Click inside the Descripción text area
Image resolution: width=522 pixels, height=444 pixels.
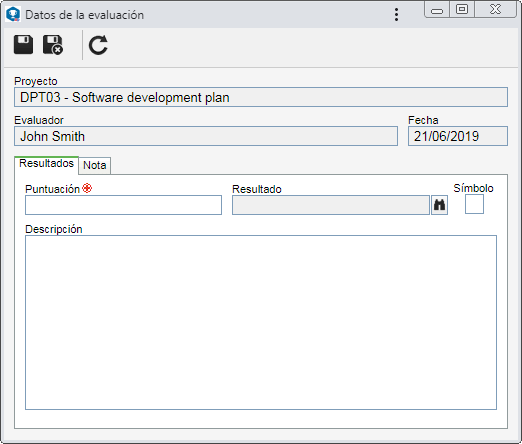(261, 322)
